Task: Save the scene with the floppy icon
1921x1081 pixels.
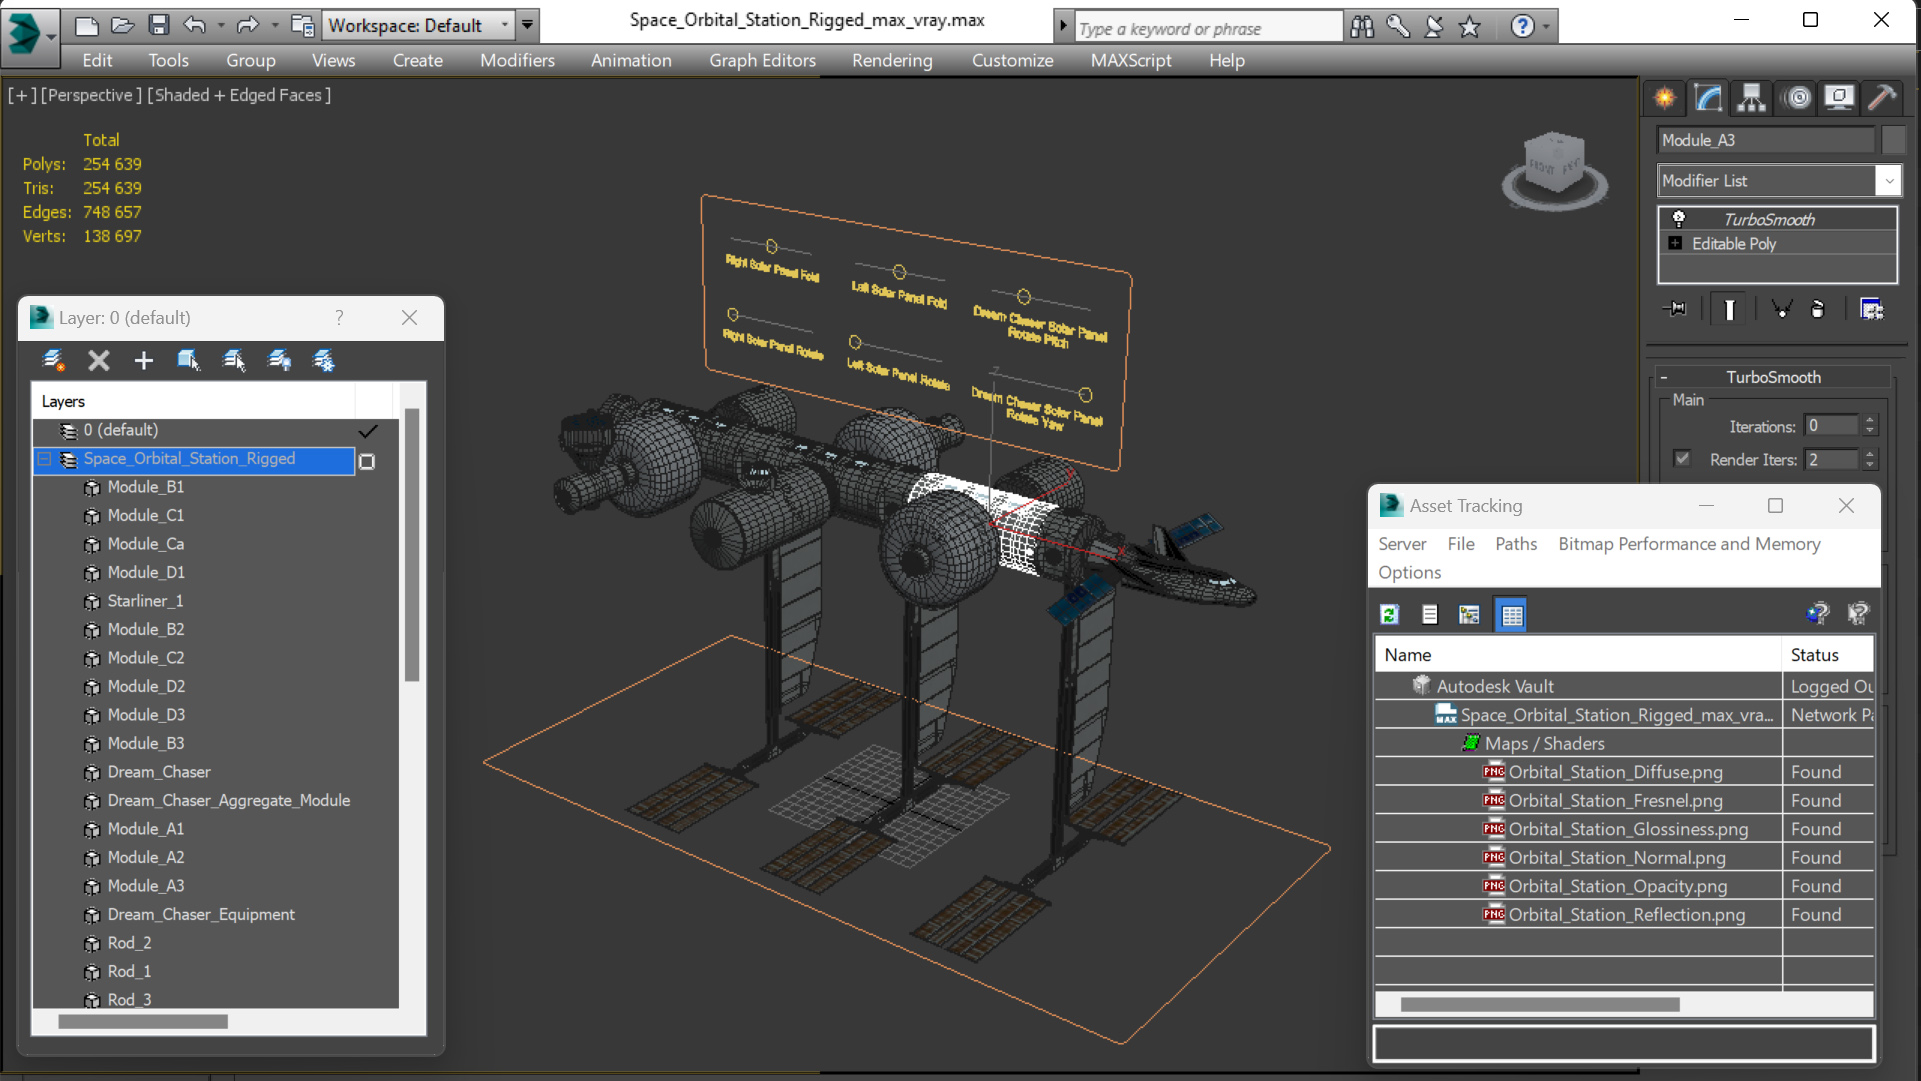Action: (158, 25)
